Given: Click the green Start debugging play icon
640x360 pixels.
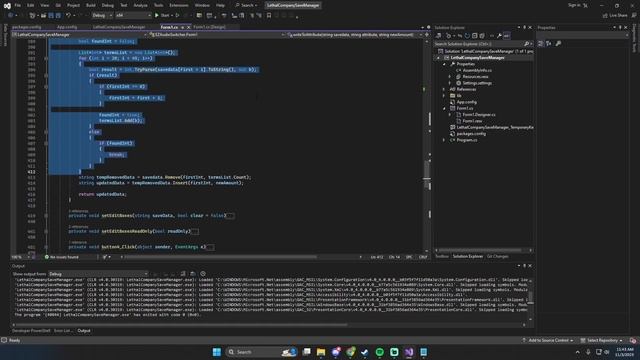Looking at the screenshot, I should click(x=157, y=16).
